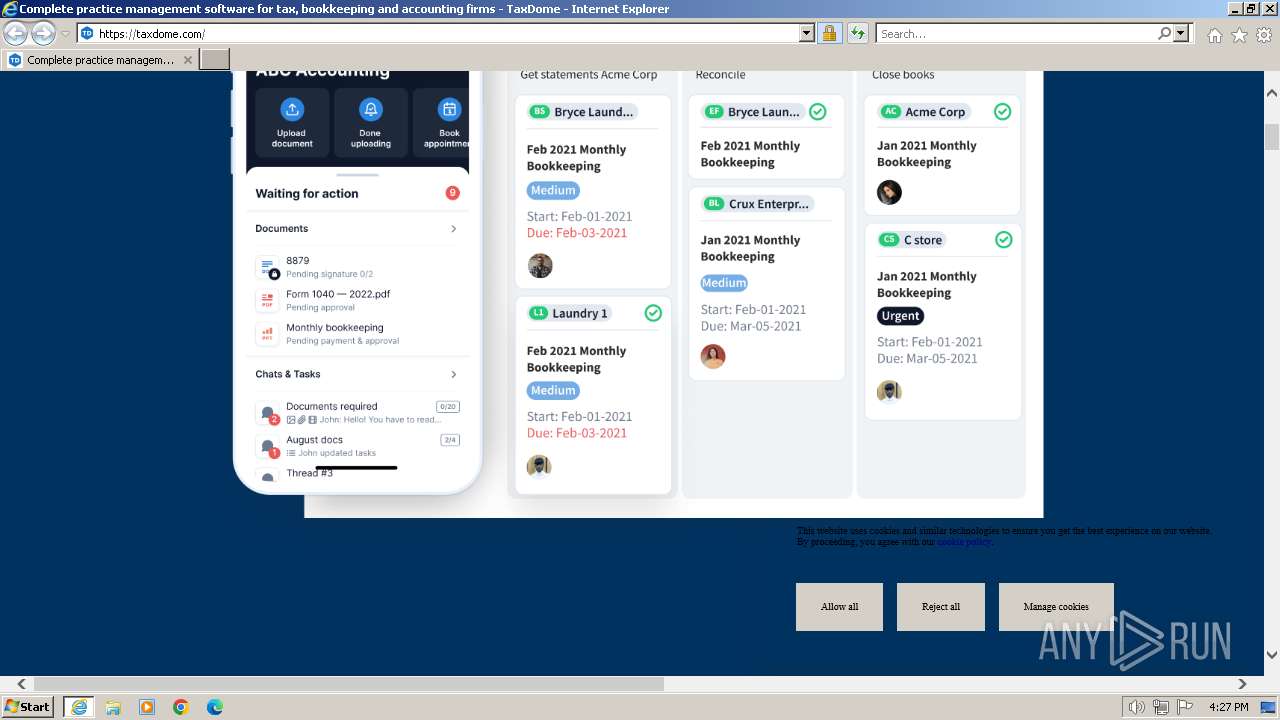Click the Favorites star icon

tap(1239, 34)
